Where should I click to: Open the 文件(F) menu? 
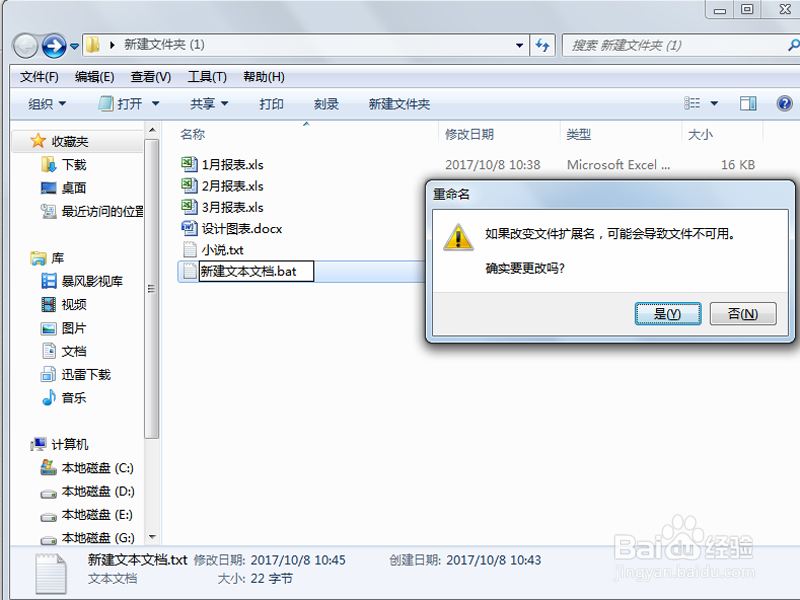click(39, 77)
